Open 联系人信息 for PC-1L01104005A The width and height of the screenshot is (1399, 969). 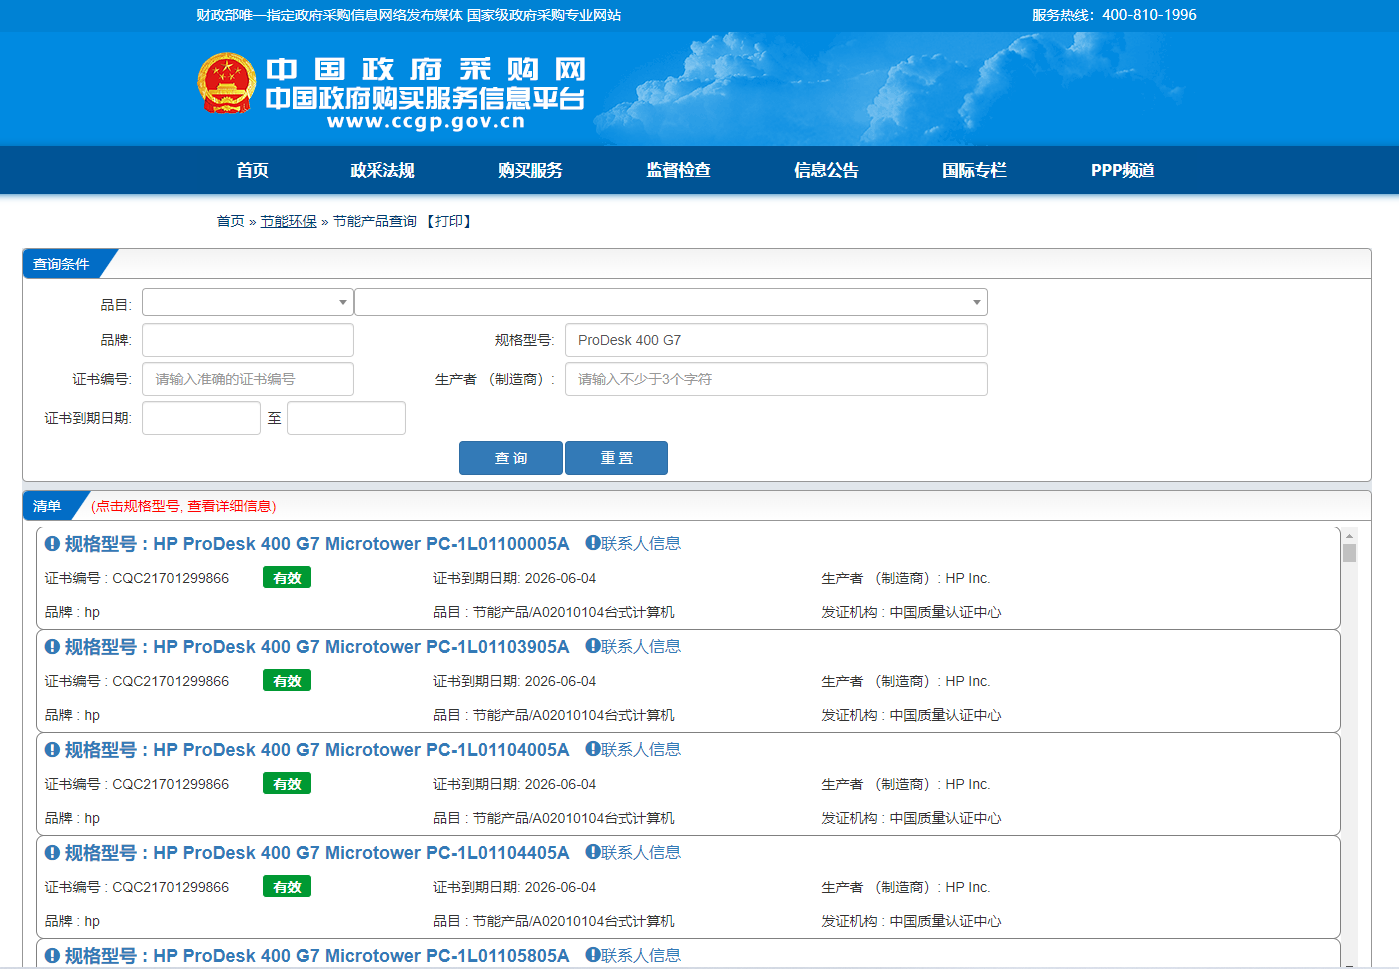click(x=633, y=749)
